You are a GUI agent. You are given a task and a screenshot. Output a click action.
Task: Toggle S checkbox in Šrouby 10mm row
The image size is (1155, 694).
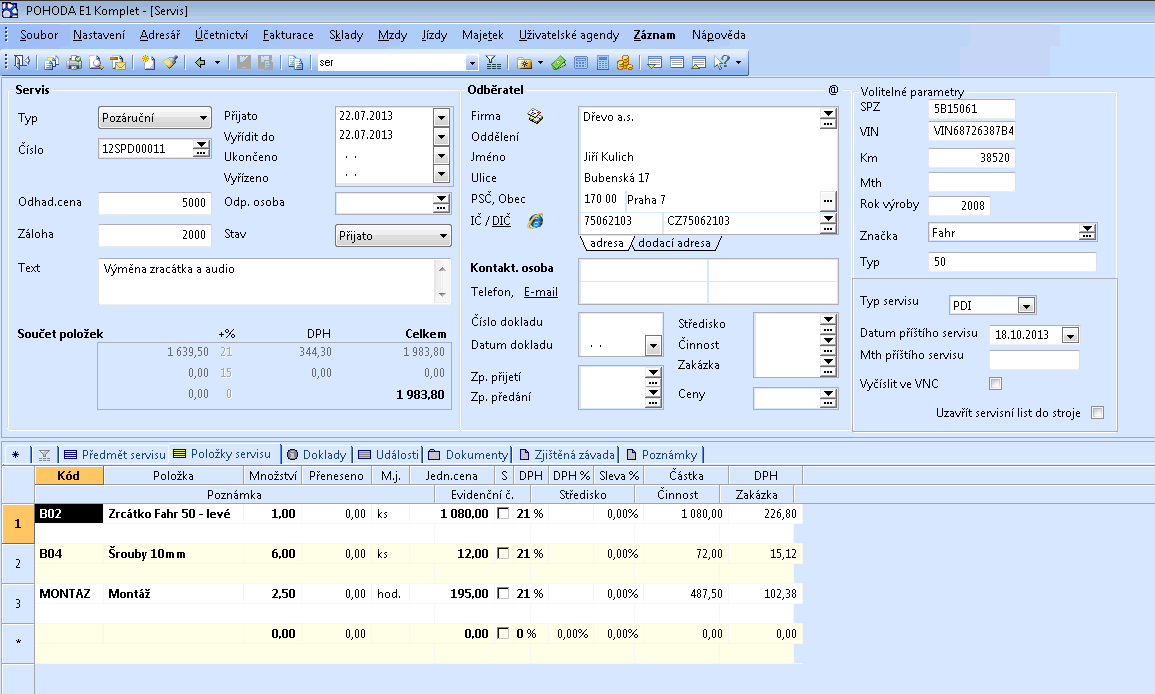click(503, 553)
